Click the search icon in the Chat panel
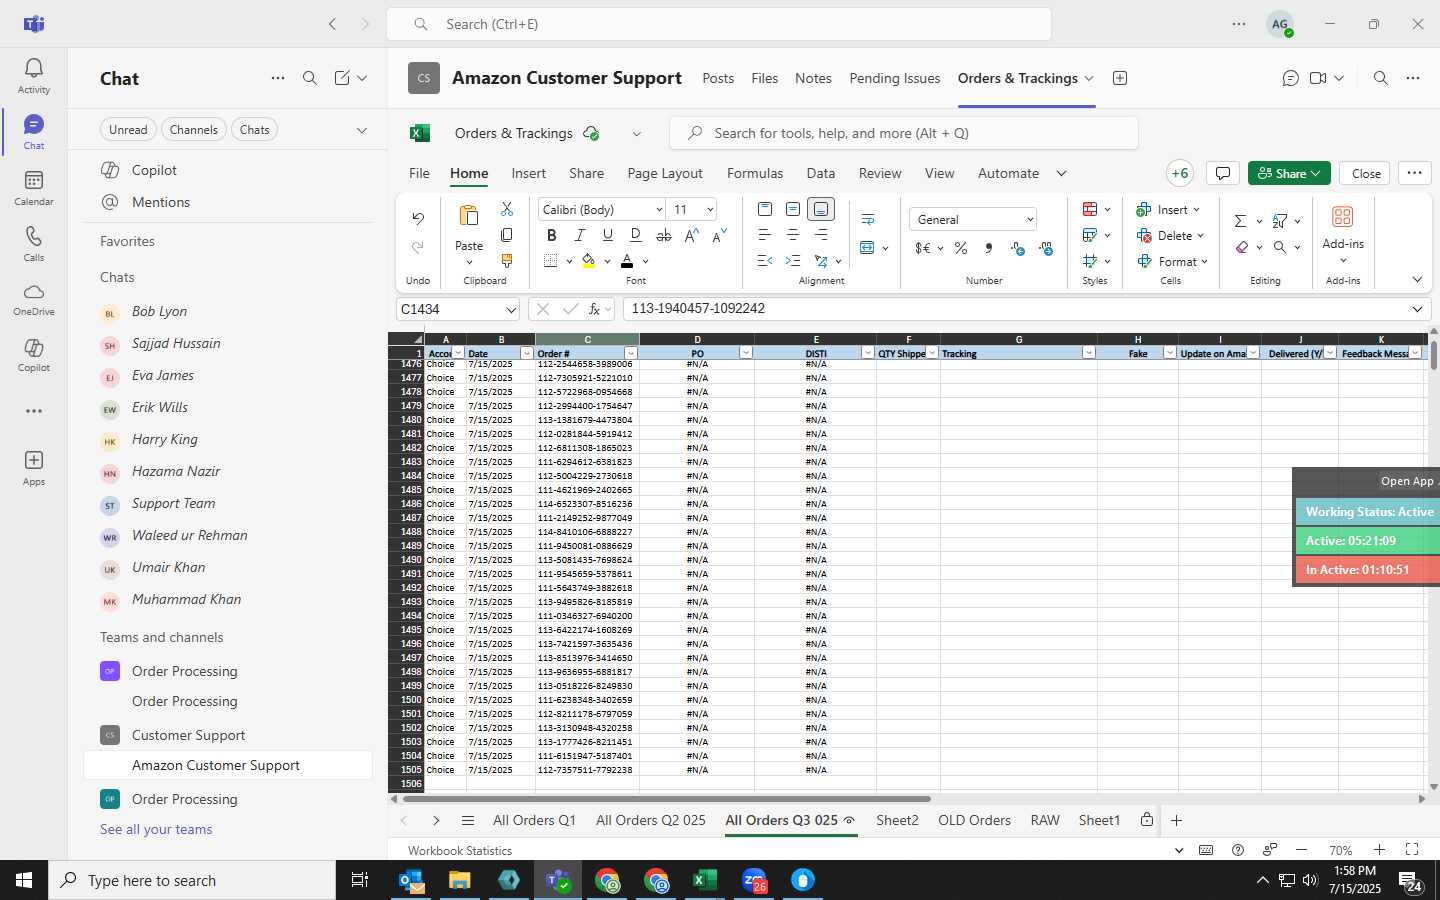The width and height of the screenshot is (1440, 900). pyautogui.click(x=310, y=78)
